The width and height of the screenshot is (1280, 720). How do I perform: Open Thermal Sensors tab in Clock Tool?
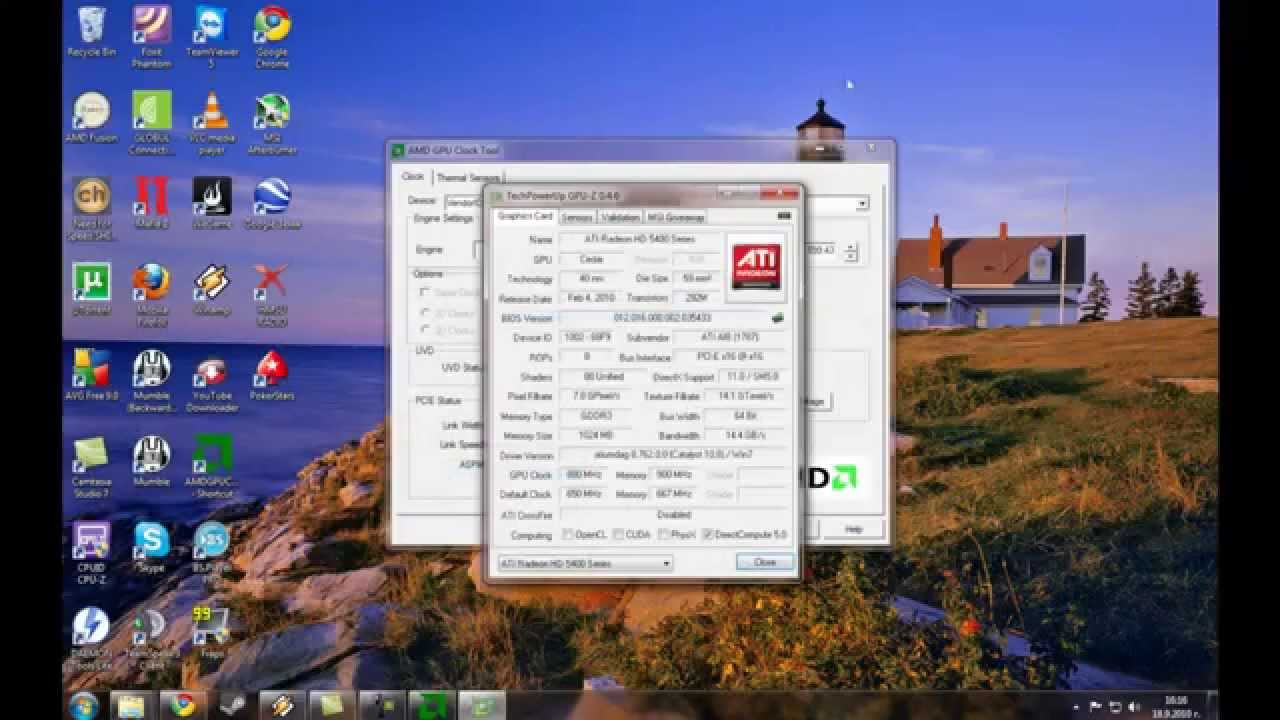tap(467, 178)
